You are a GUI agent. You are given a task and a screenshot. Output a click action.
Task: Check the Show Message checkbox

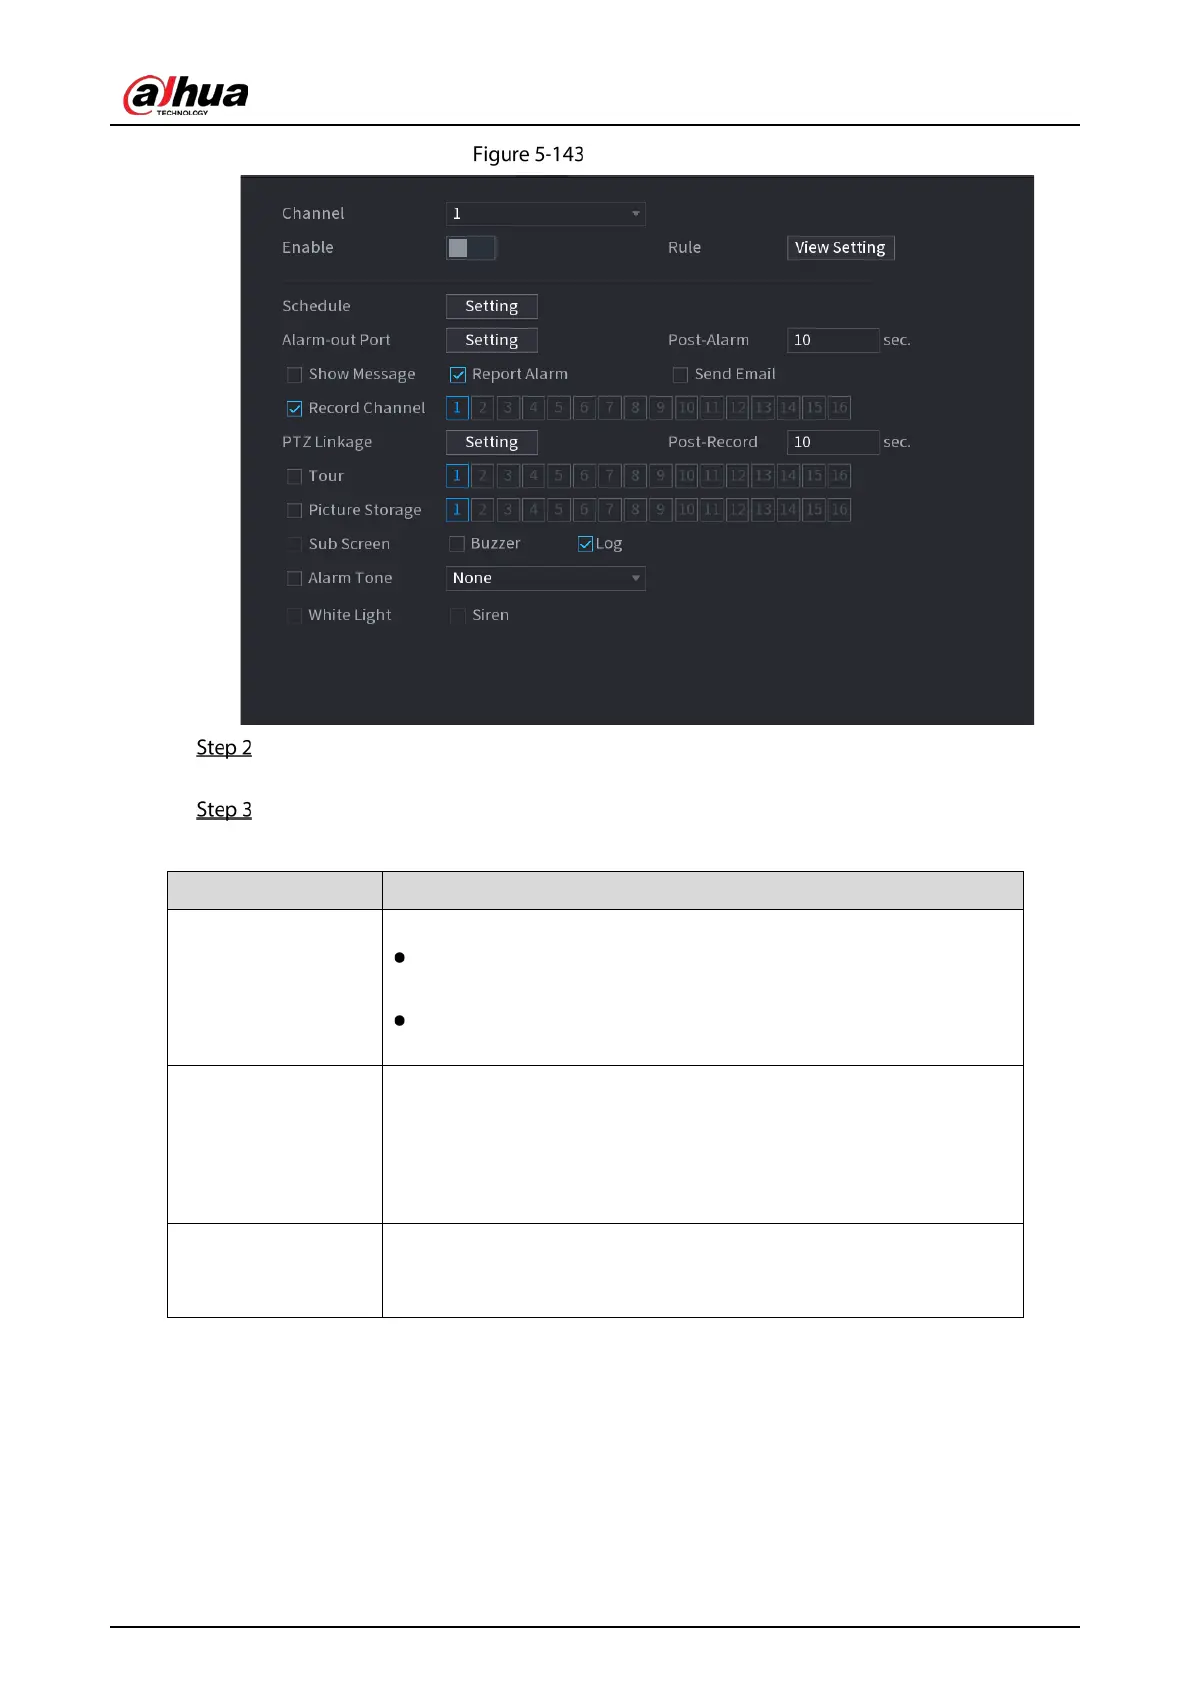(x=294, y=375)
